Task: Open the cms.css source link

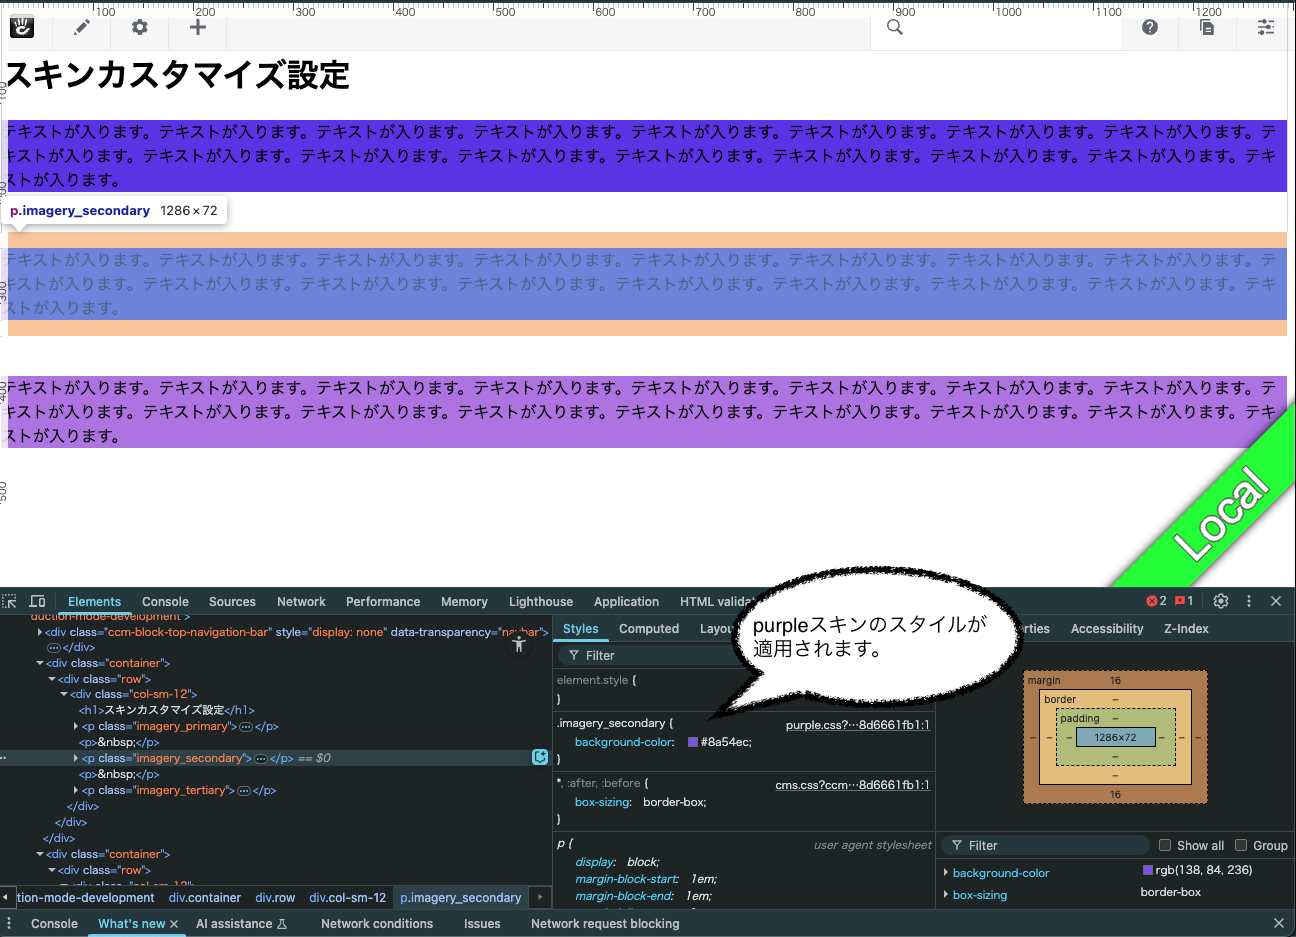Action: (853, 785)
